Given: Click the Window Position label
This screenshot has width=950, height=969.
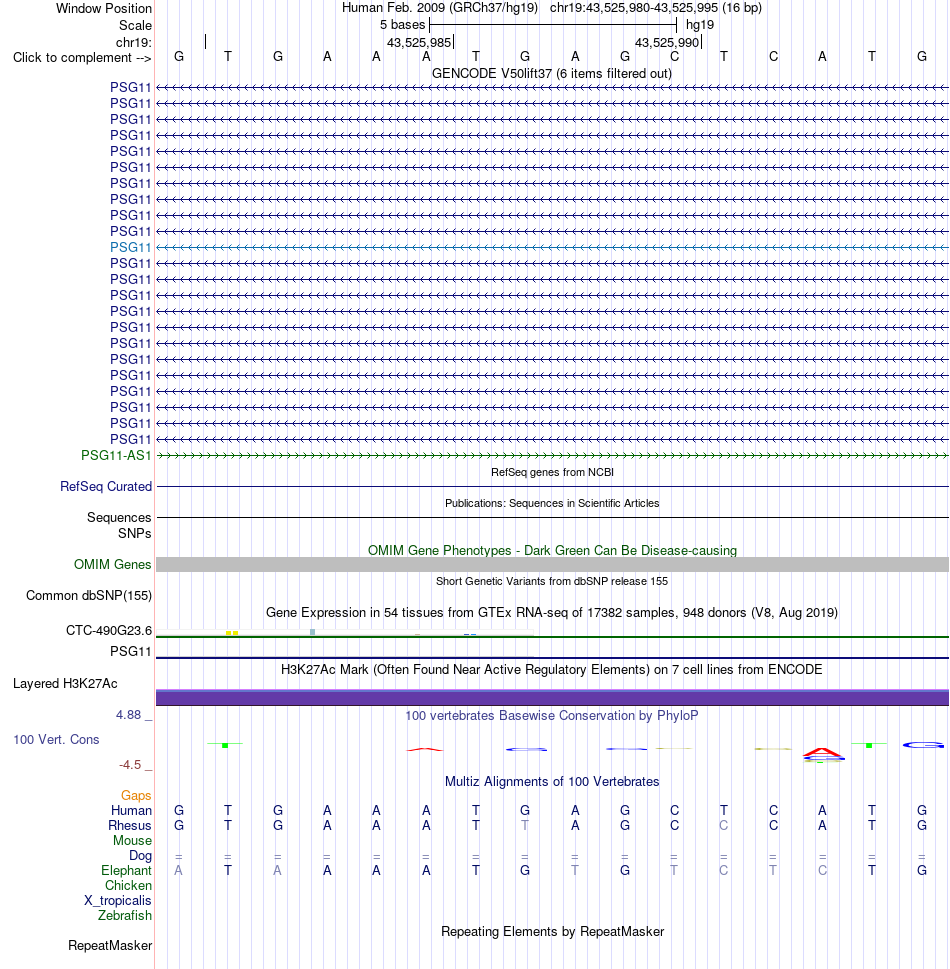Looking at the screenshot, I should click(x=104, y=9).
